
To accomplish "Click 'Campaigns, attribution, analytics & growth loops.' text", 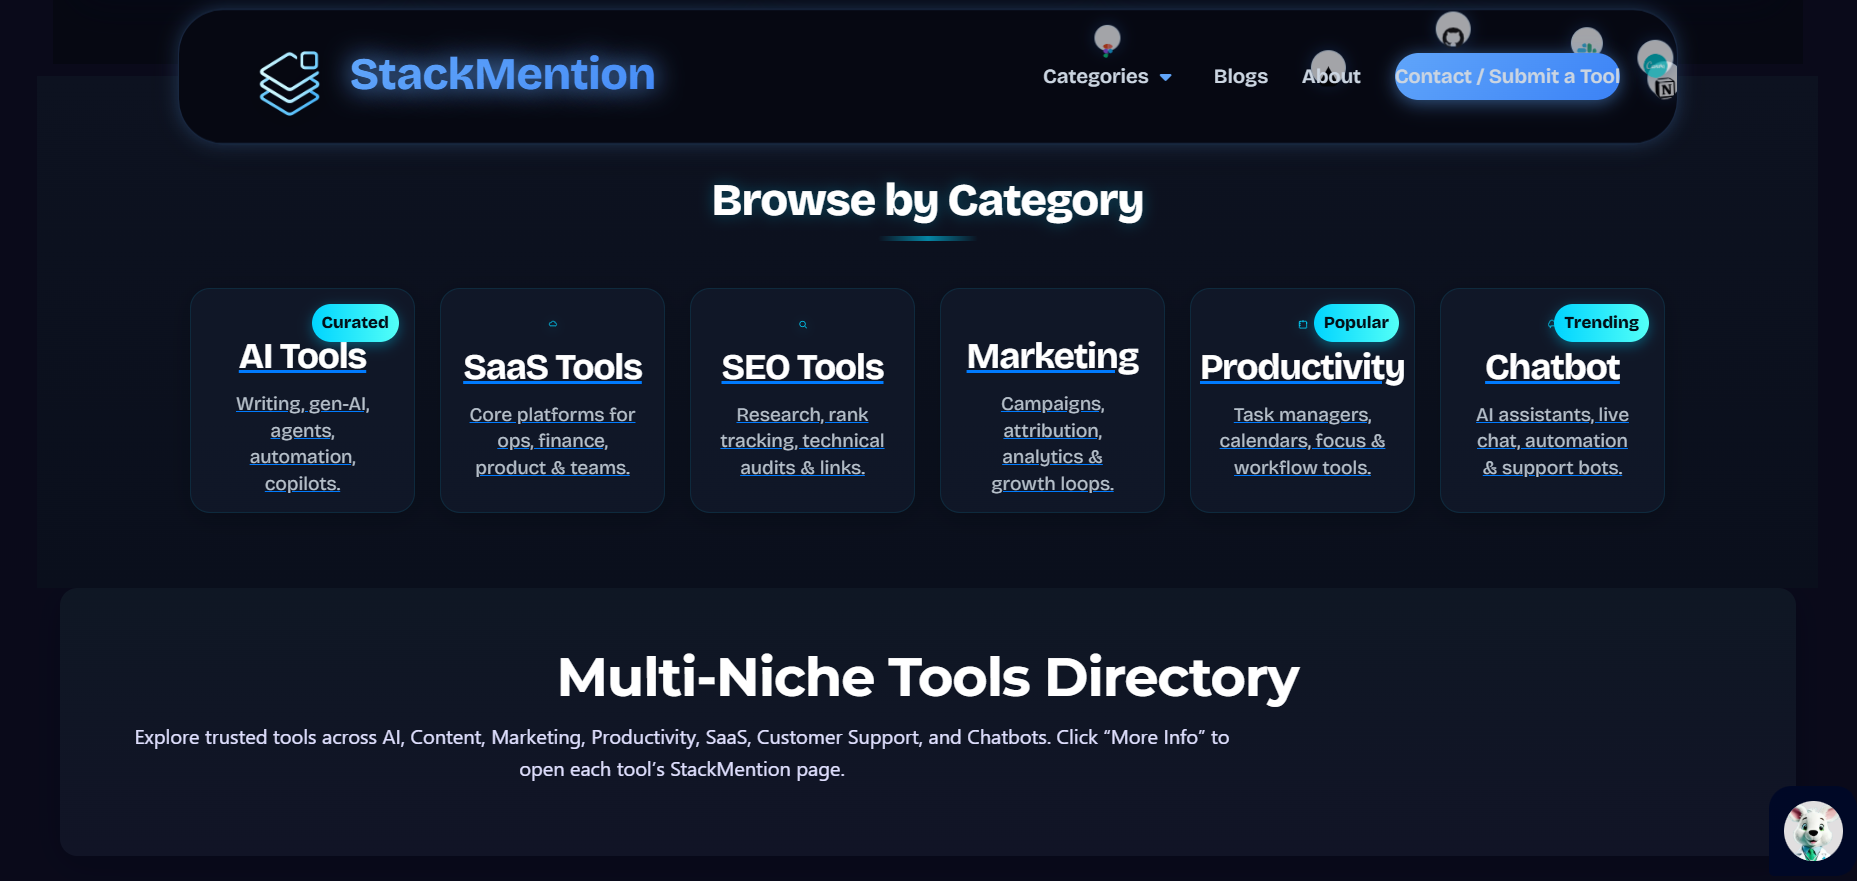I will pos(1052,443).
